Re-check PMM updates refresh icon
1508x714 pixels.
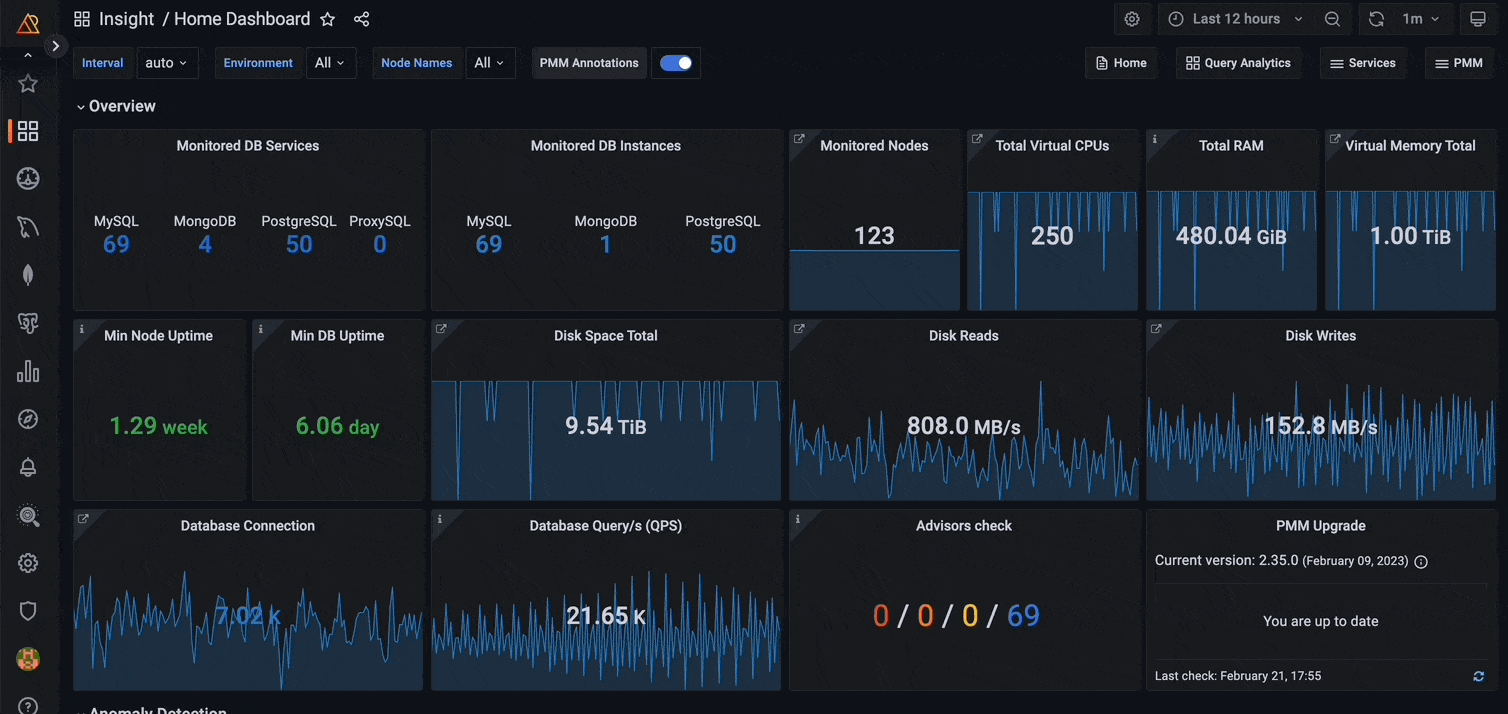pos(1478,676)
